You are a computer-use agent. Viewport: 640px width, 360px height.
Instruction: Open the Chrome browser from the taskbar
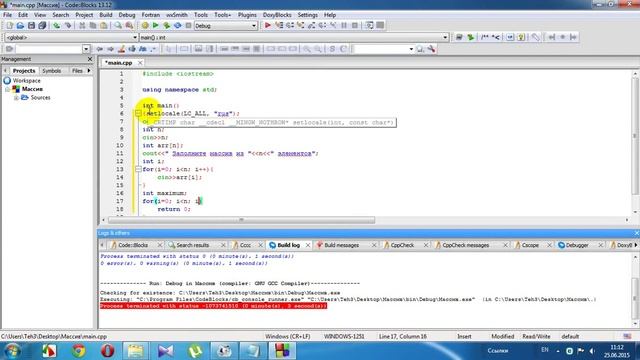(78, 351)
